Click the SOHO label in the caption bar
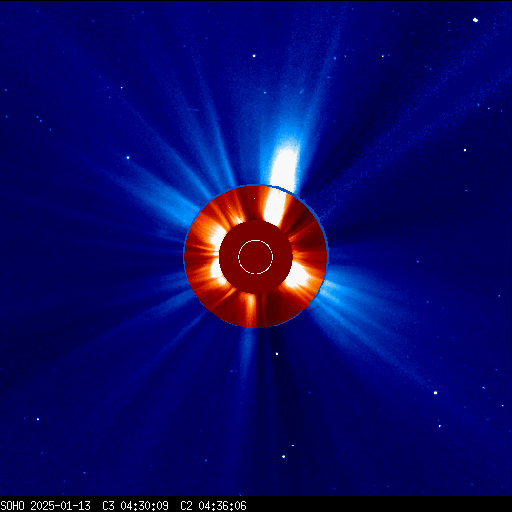Screen dimensions: 512x512 (13, 506)
